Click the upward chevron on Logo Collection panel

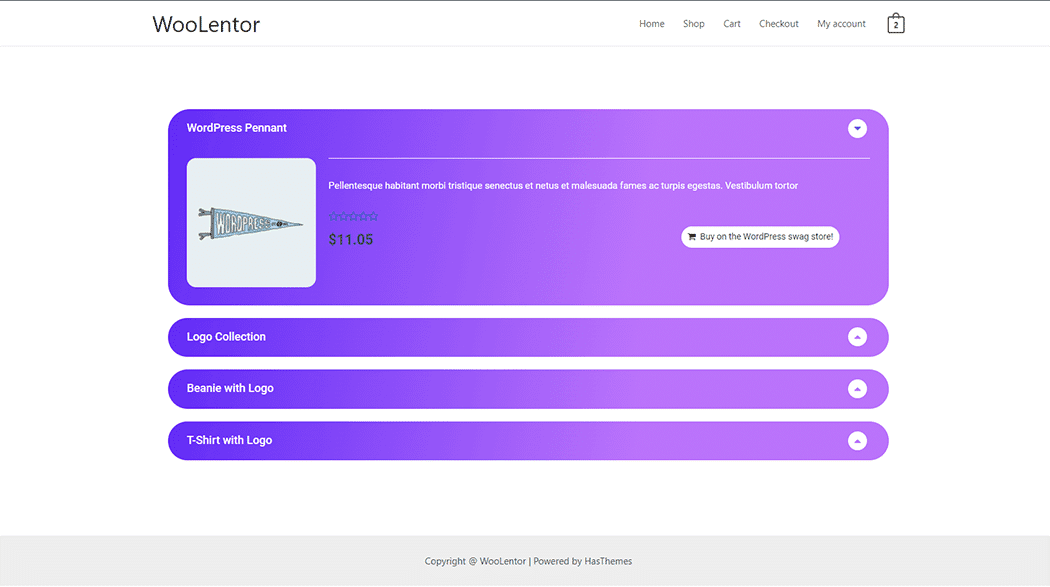(857, 337)
